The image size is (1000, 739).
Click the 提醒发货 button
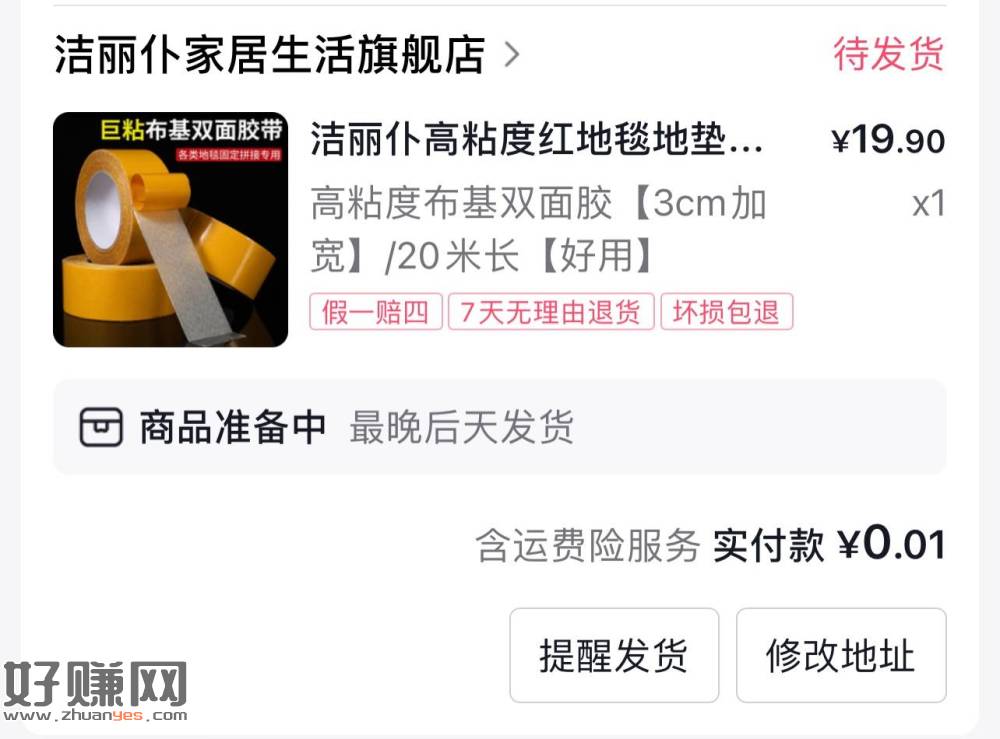click(614, 655)
